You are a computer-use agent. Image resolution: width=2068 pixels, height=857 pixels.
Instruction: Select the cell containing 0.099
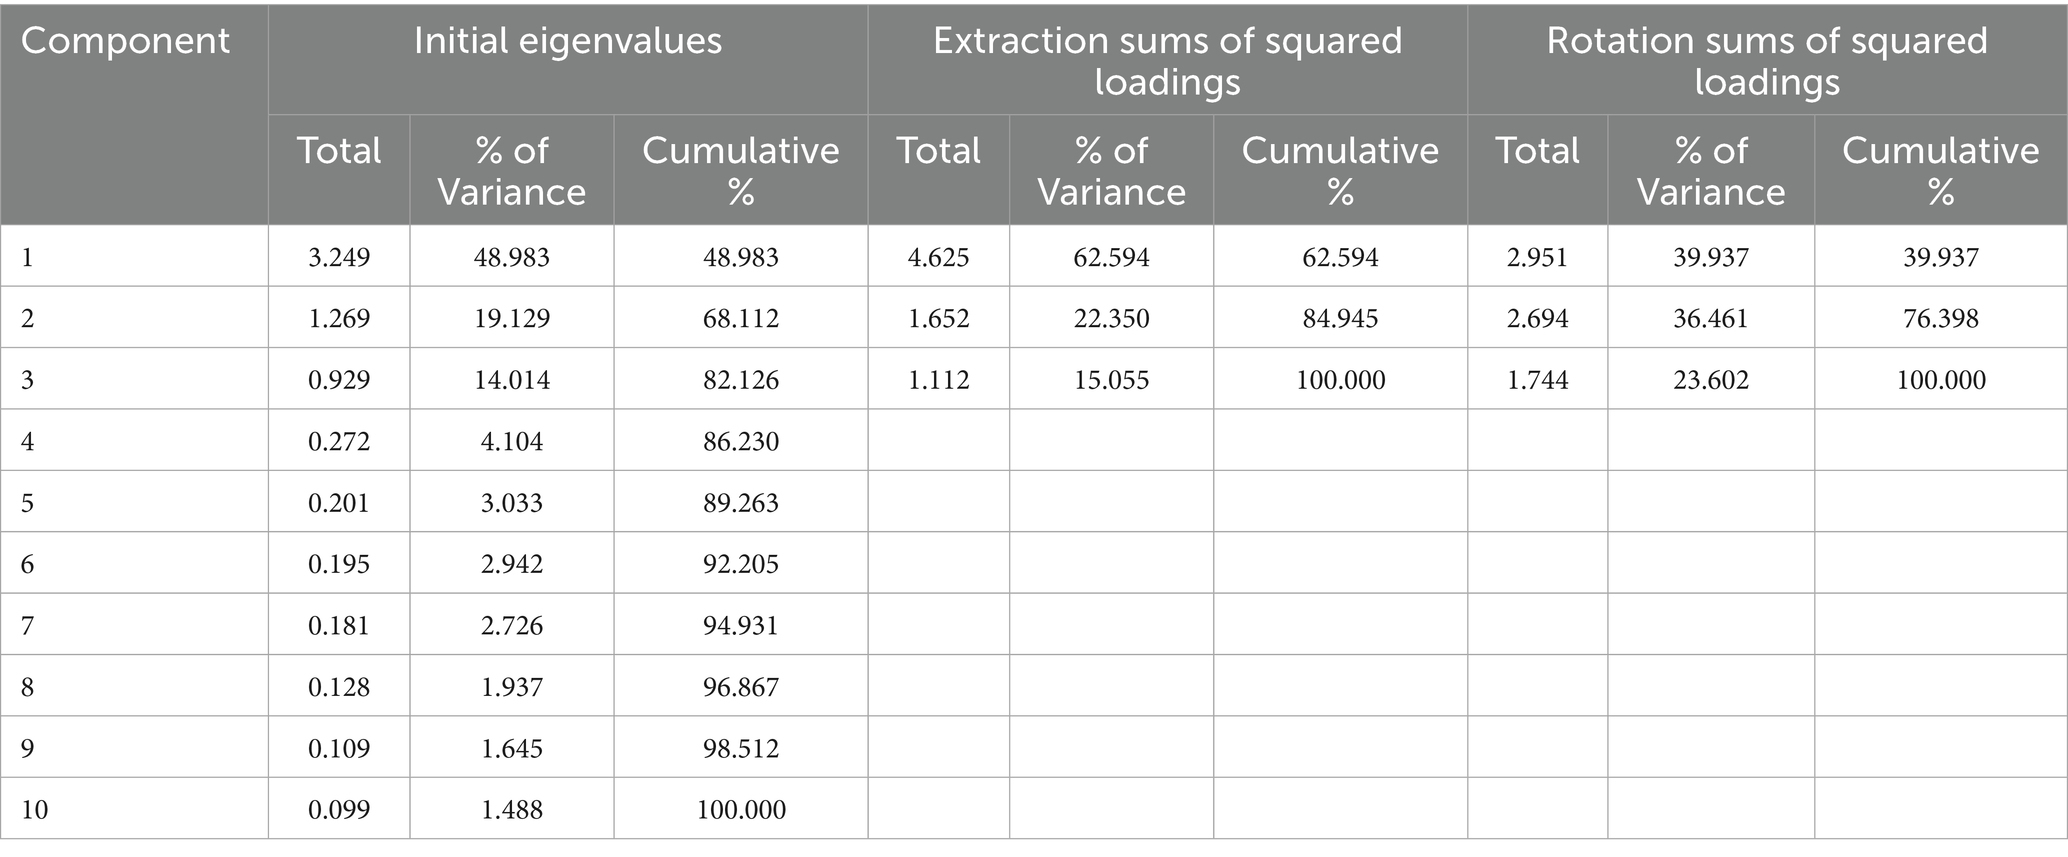click(x=339, y=809)
